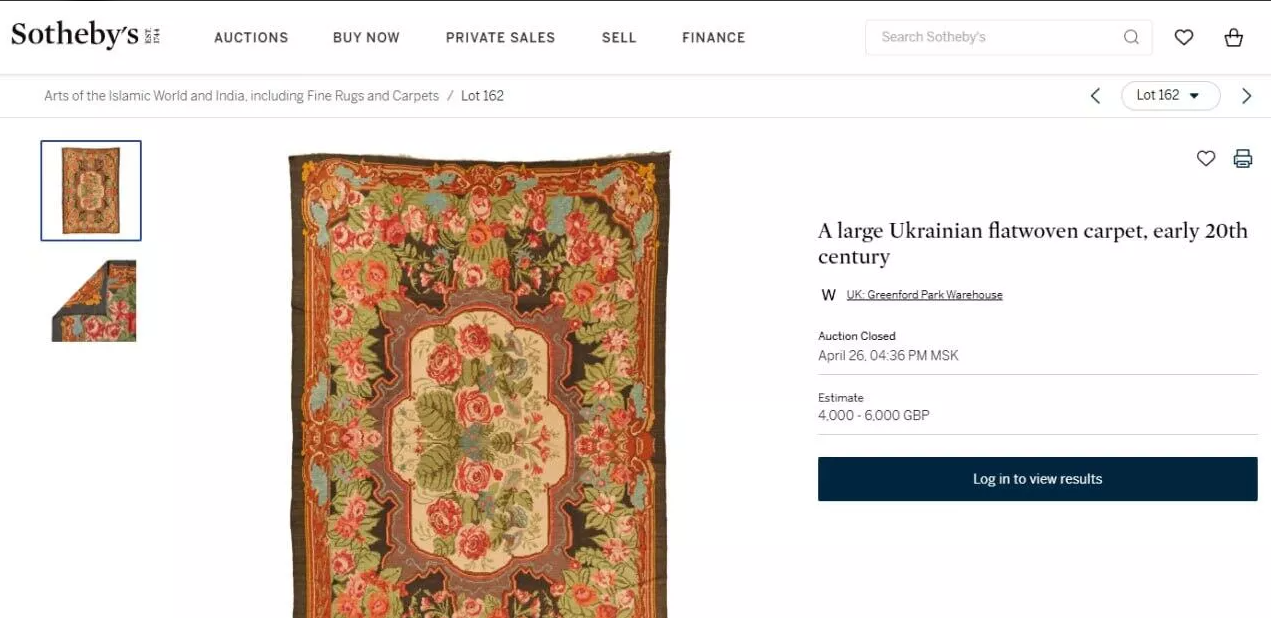This screenshot has width=1271, height=618.
Task: Open the shopping bag icon
Action: (x=1234, y=37)
